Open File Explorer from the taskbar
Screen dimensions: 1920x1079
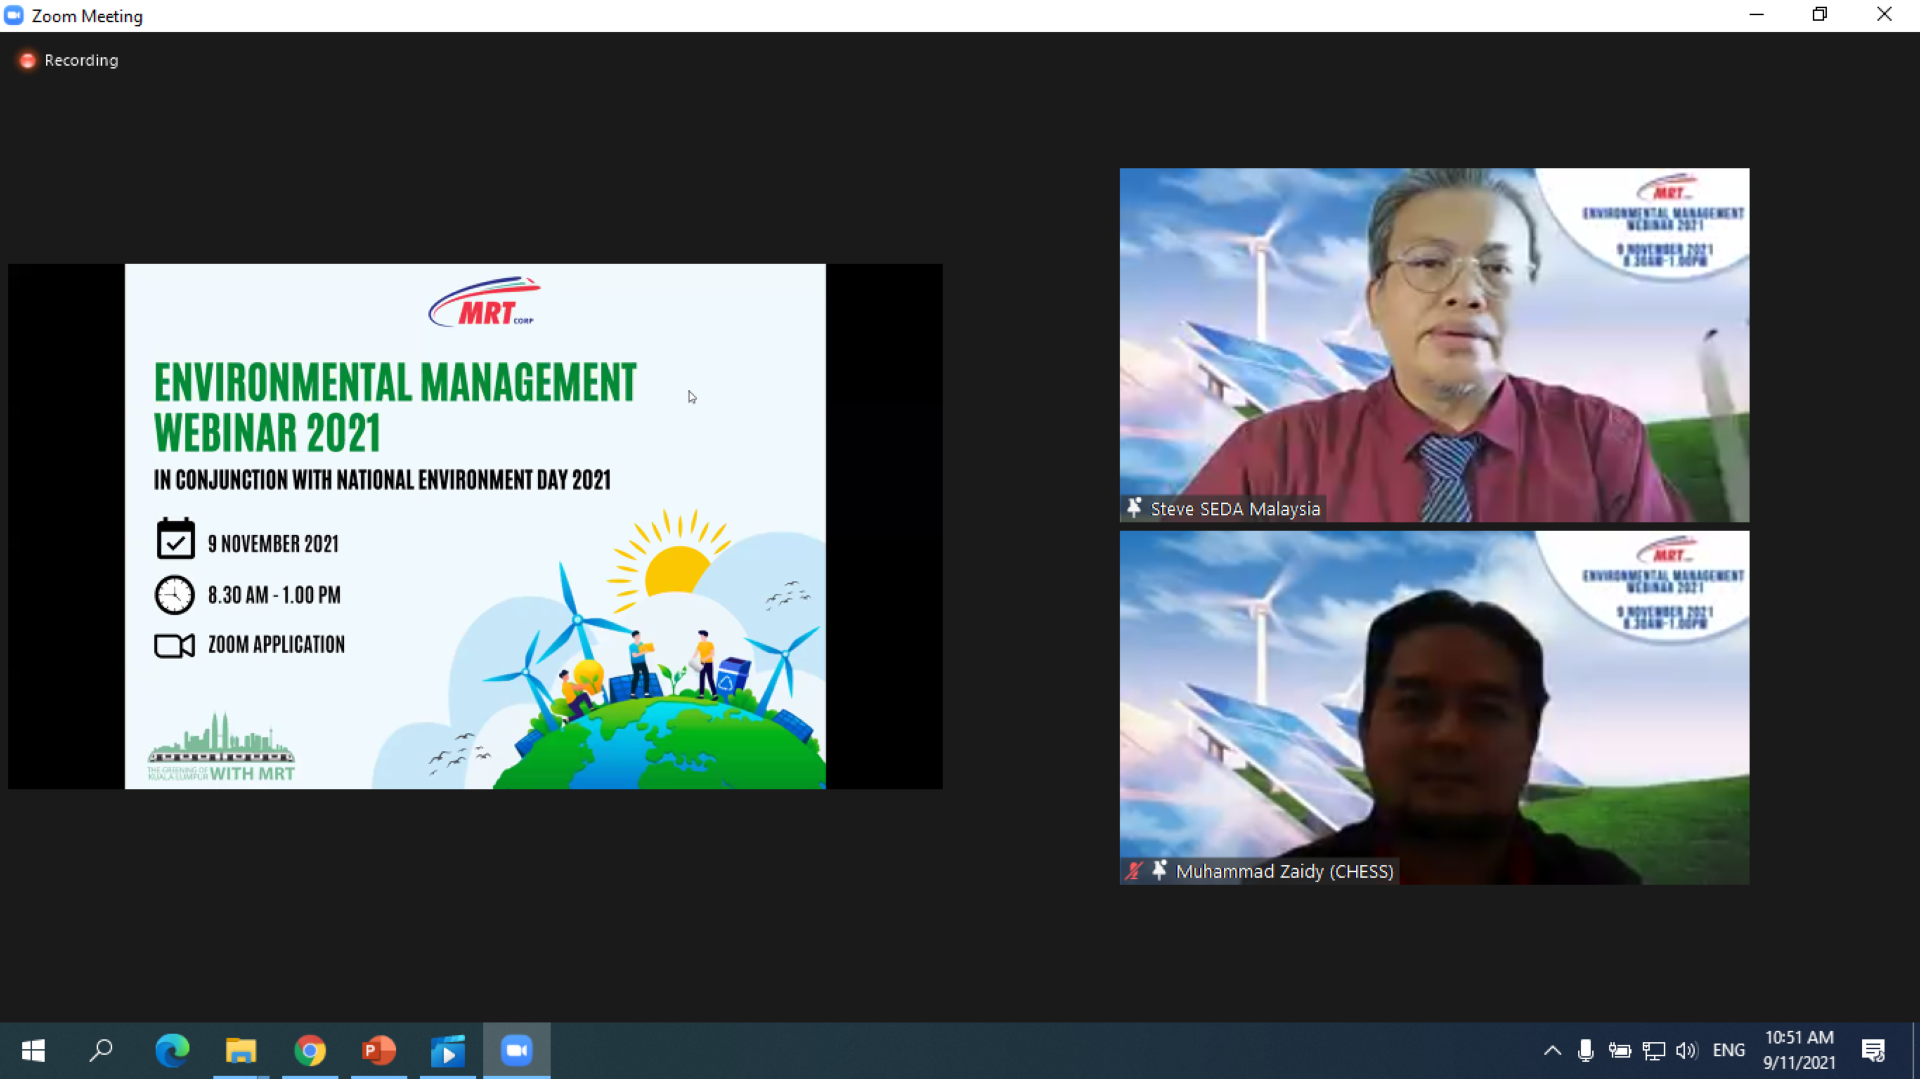(x=241, y=1050)
